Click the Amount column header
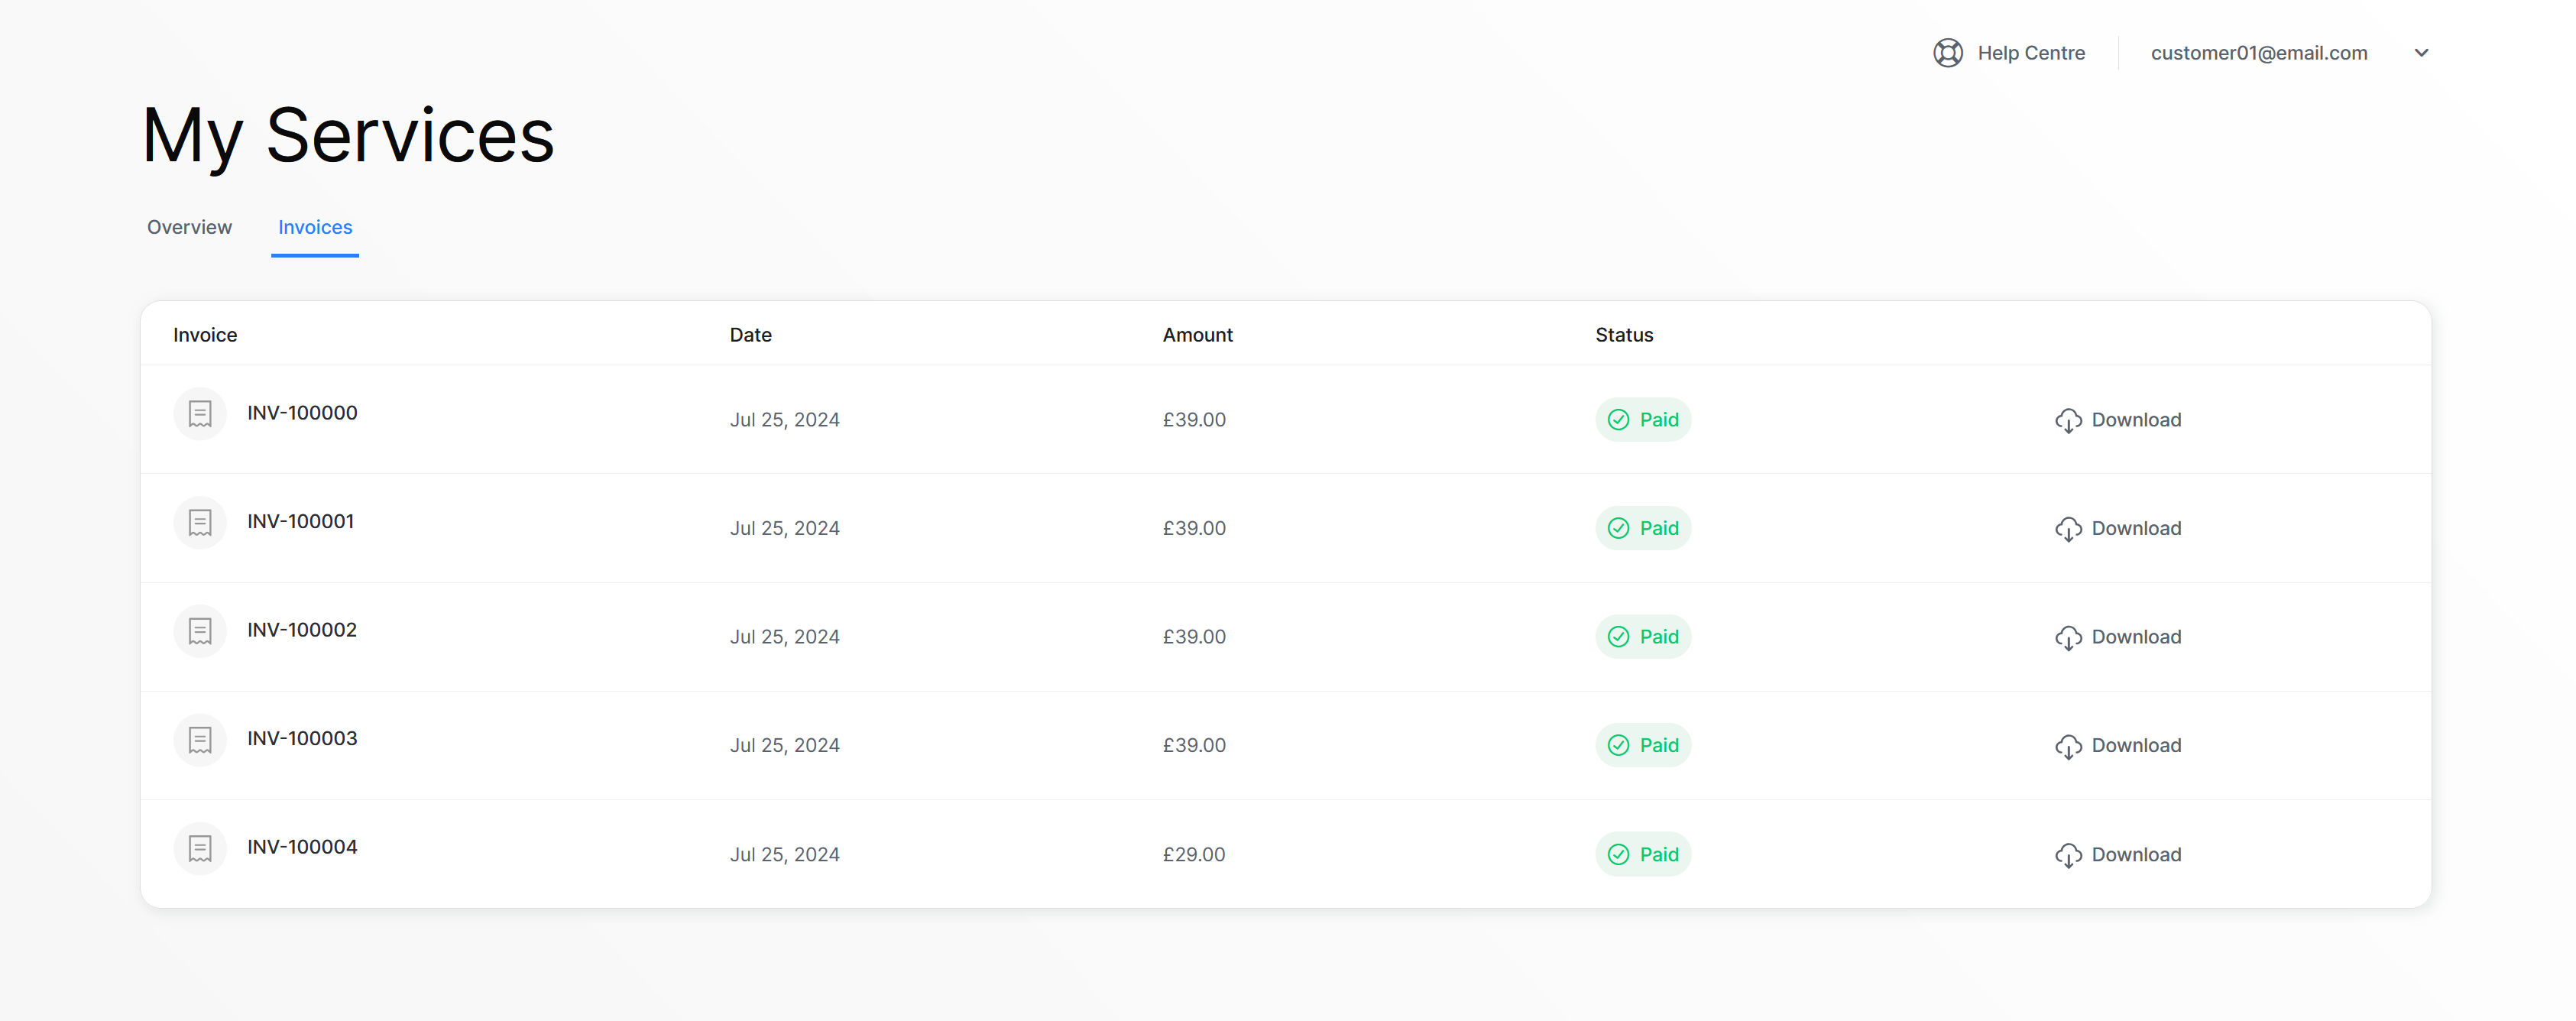Image resolution: width=2576 pixels, height=1021 pixels. click(x=1197, y=335)
